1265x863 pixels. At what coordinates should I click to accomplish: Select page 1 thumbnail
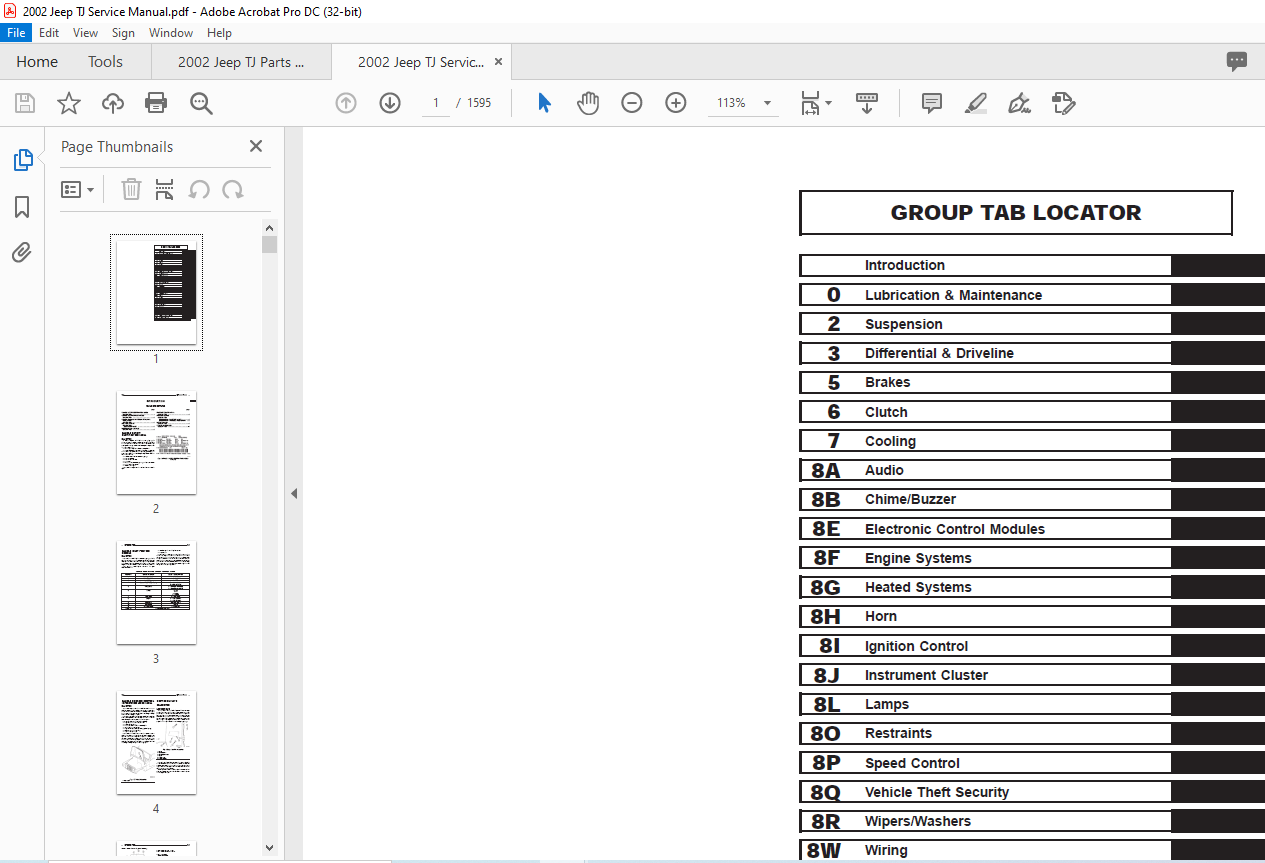156,292
